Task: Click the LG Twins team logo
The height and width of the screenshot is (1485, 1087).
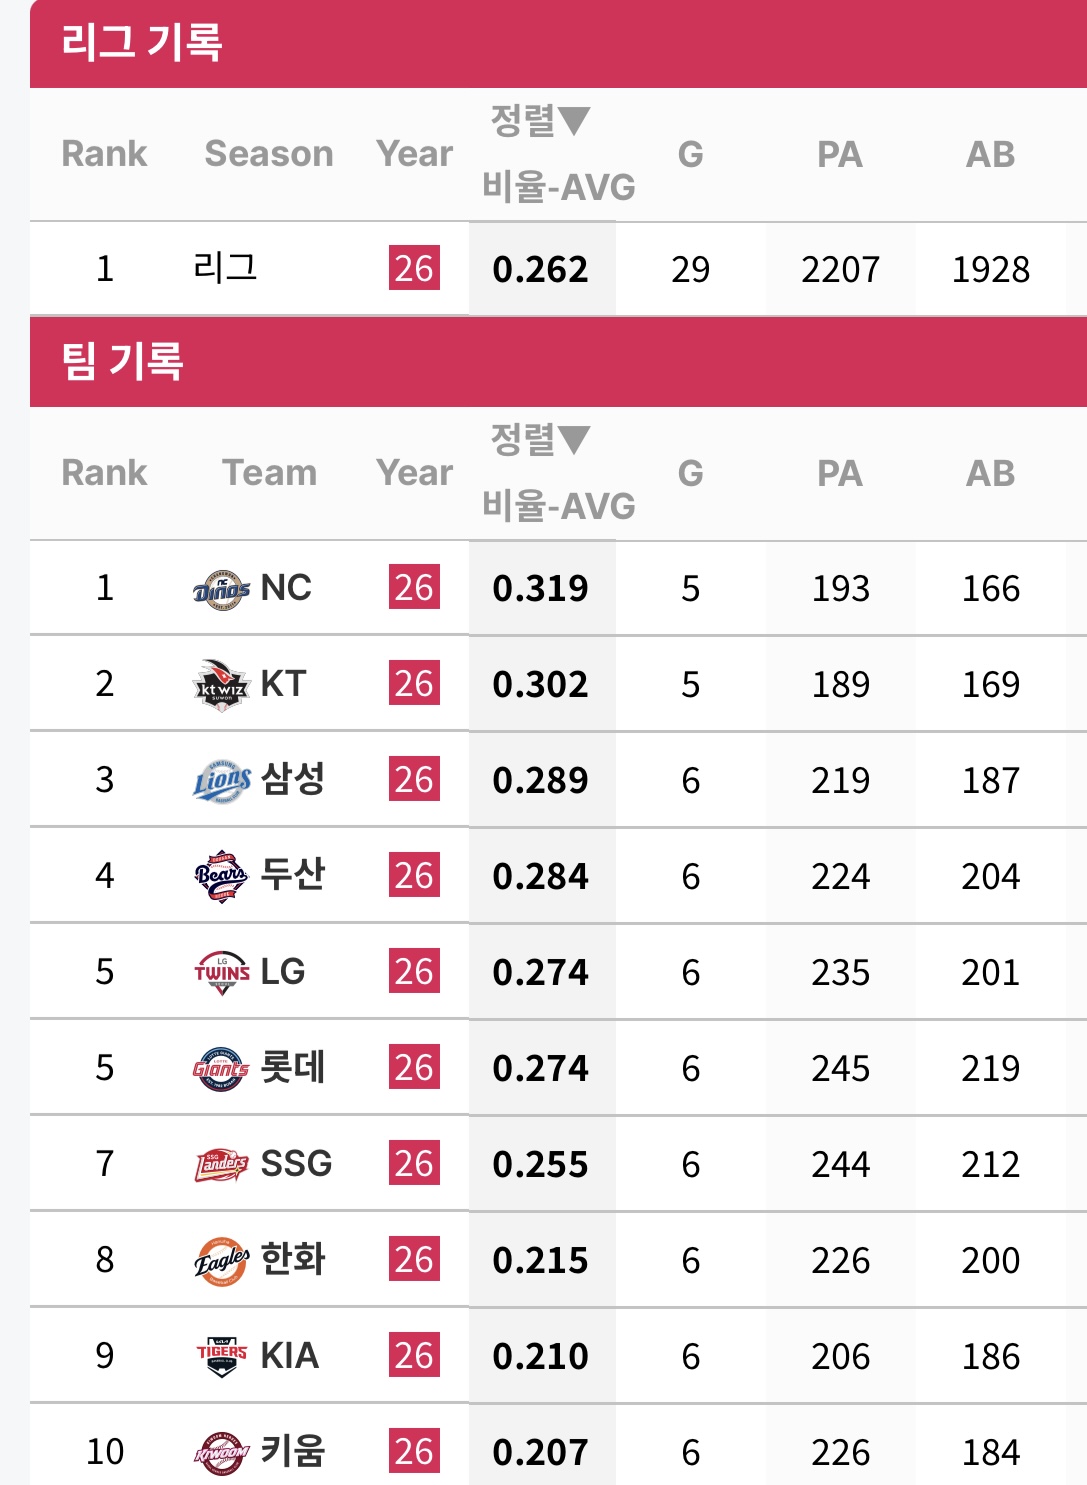Action: click(x=221, y=972)
